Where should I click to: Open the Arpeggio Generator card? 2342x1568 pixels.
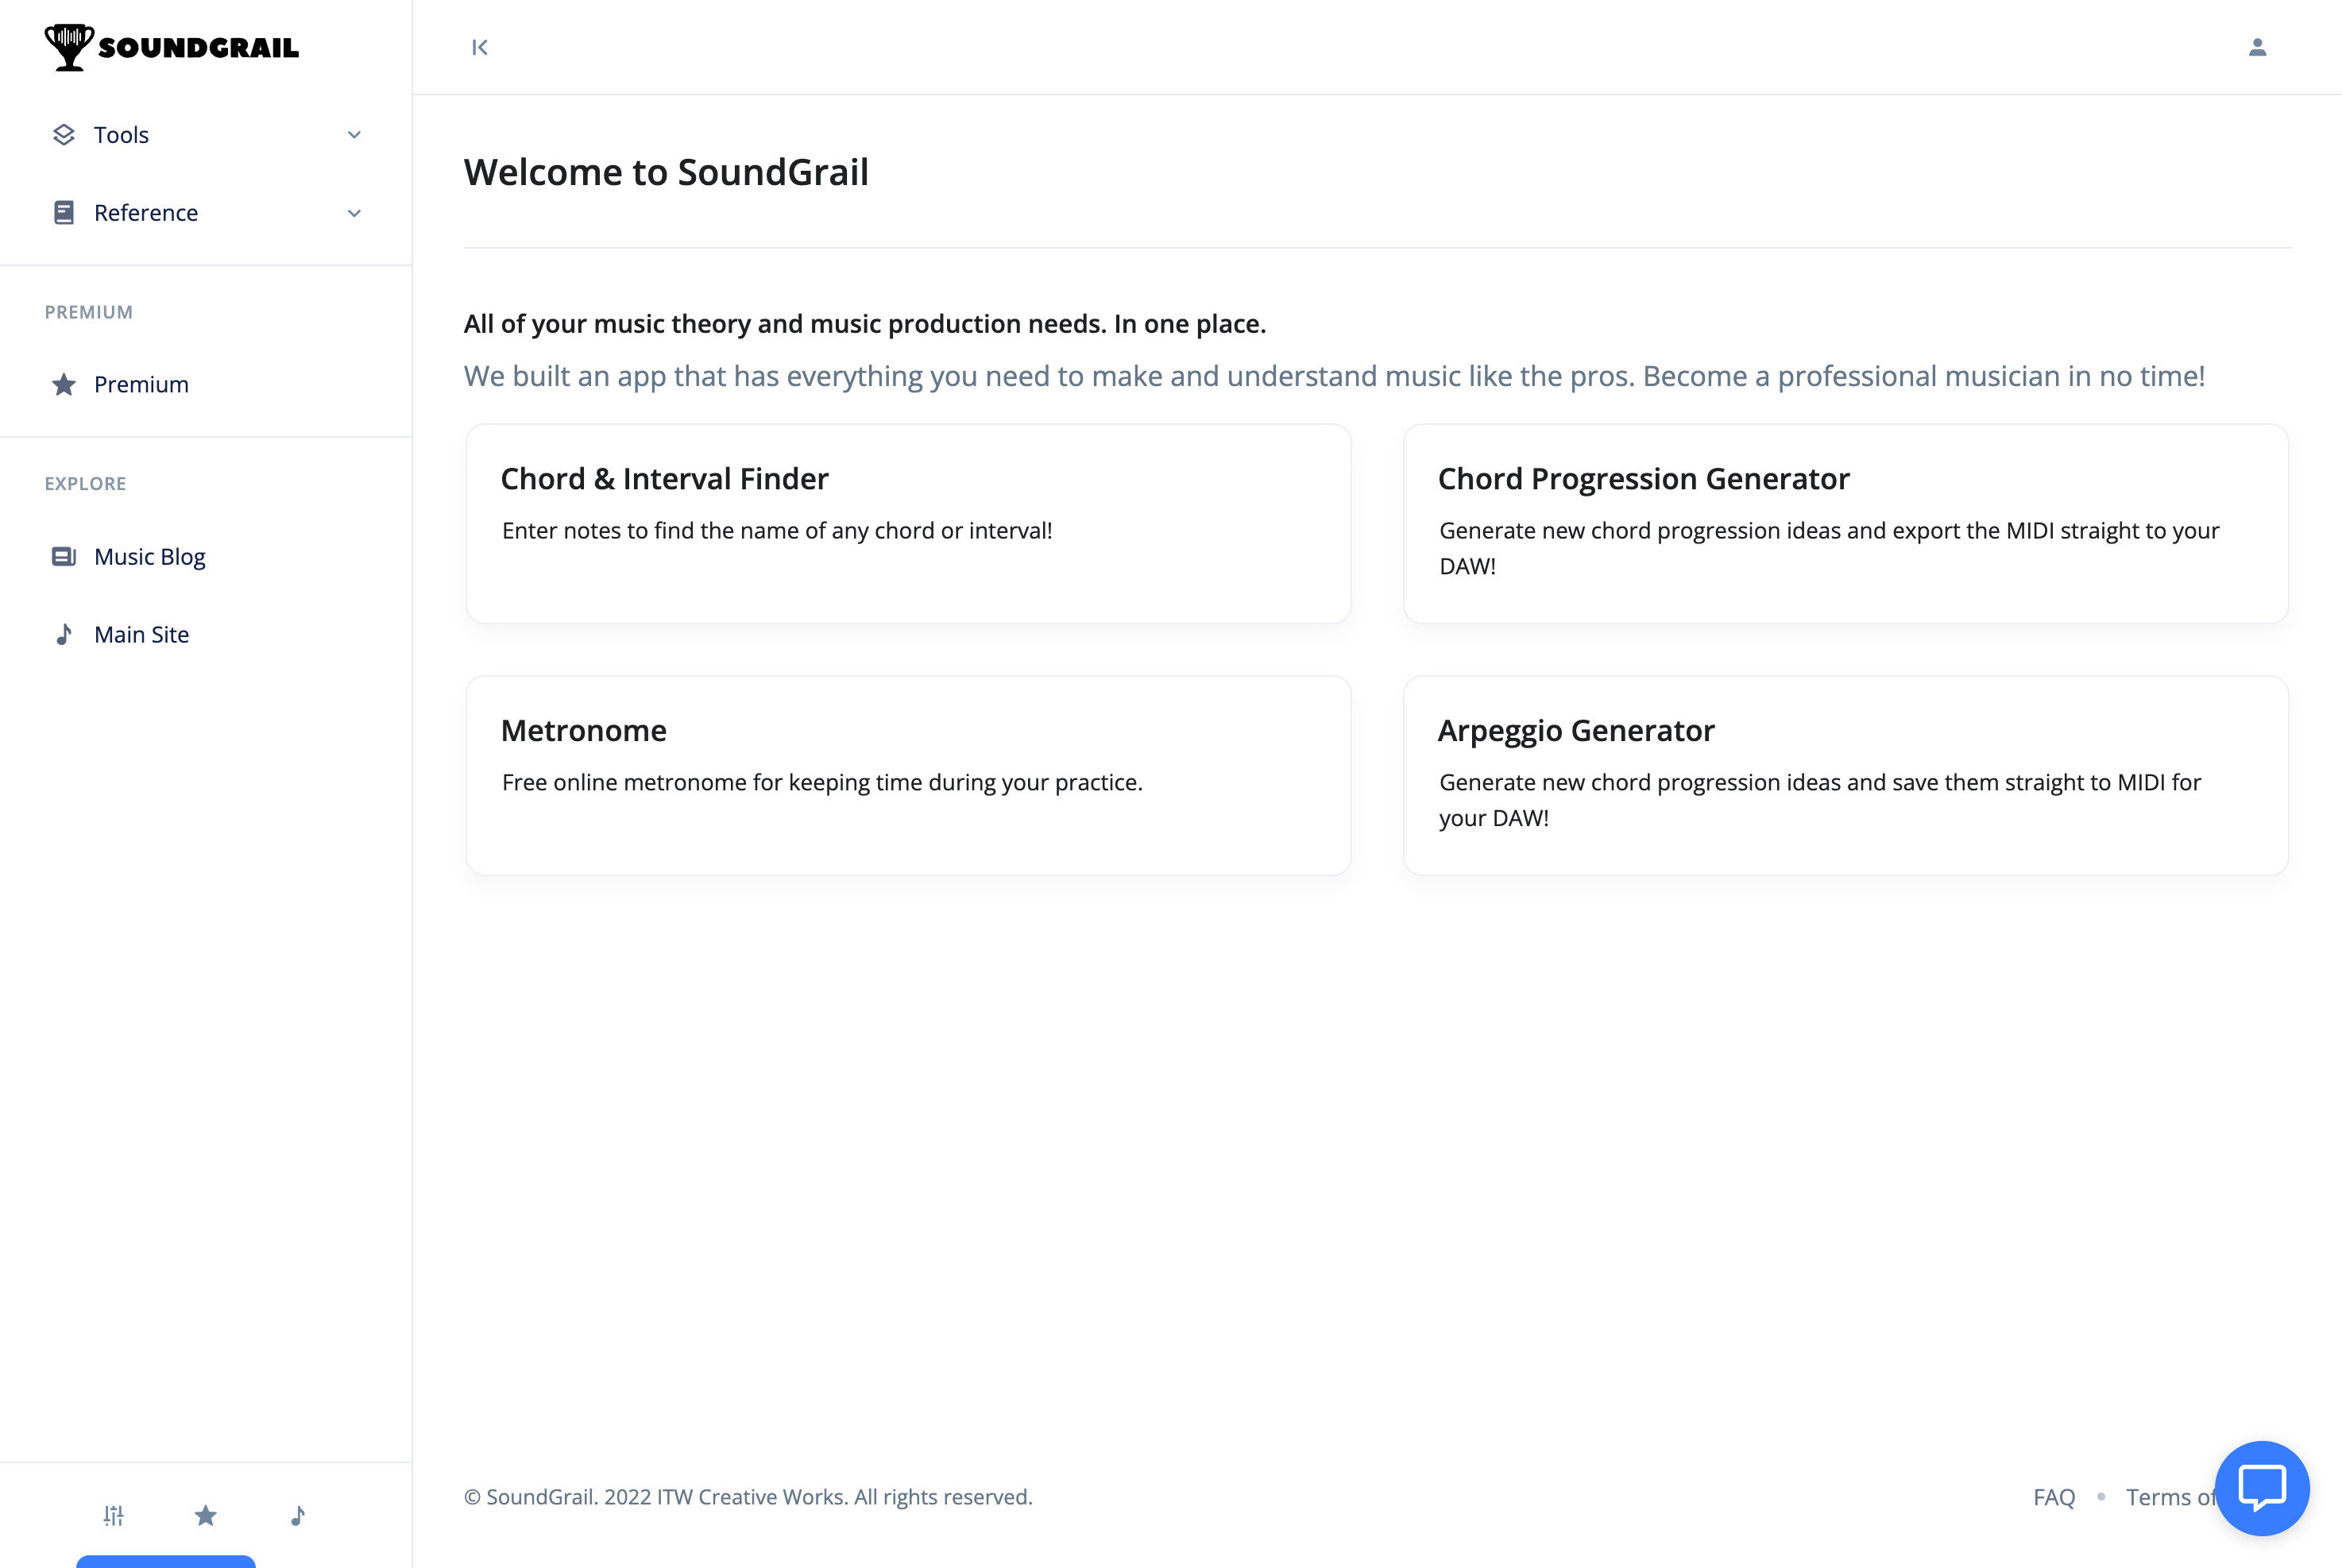1846,776
